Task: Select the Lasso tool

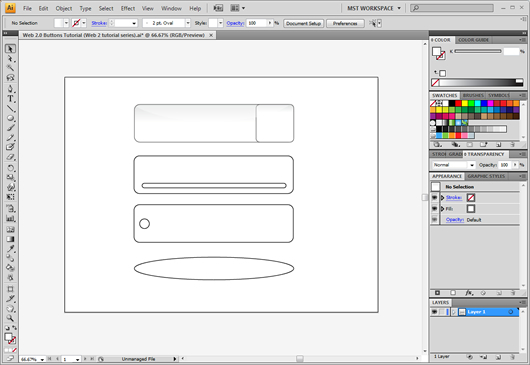Action: [10, 78]
